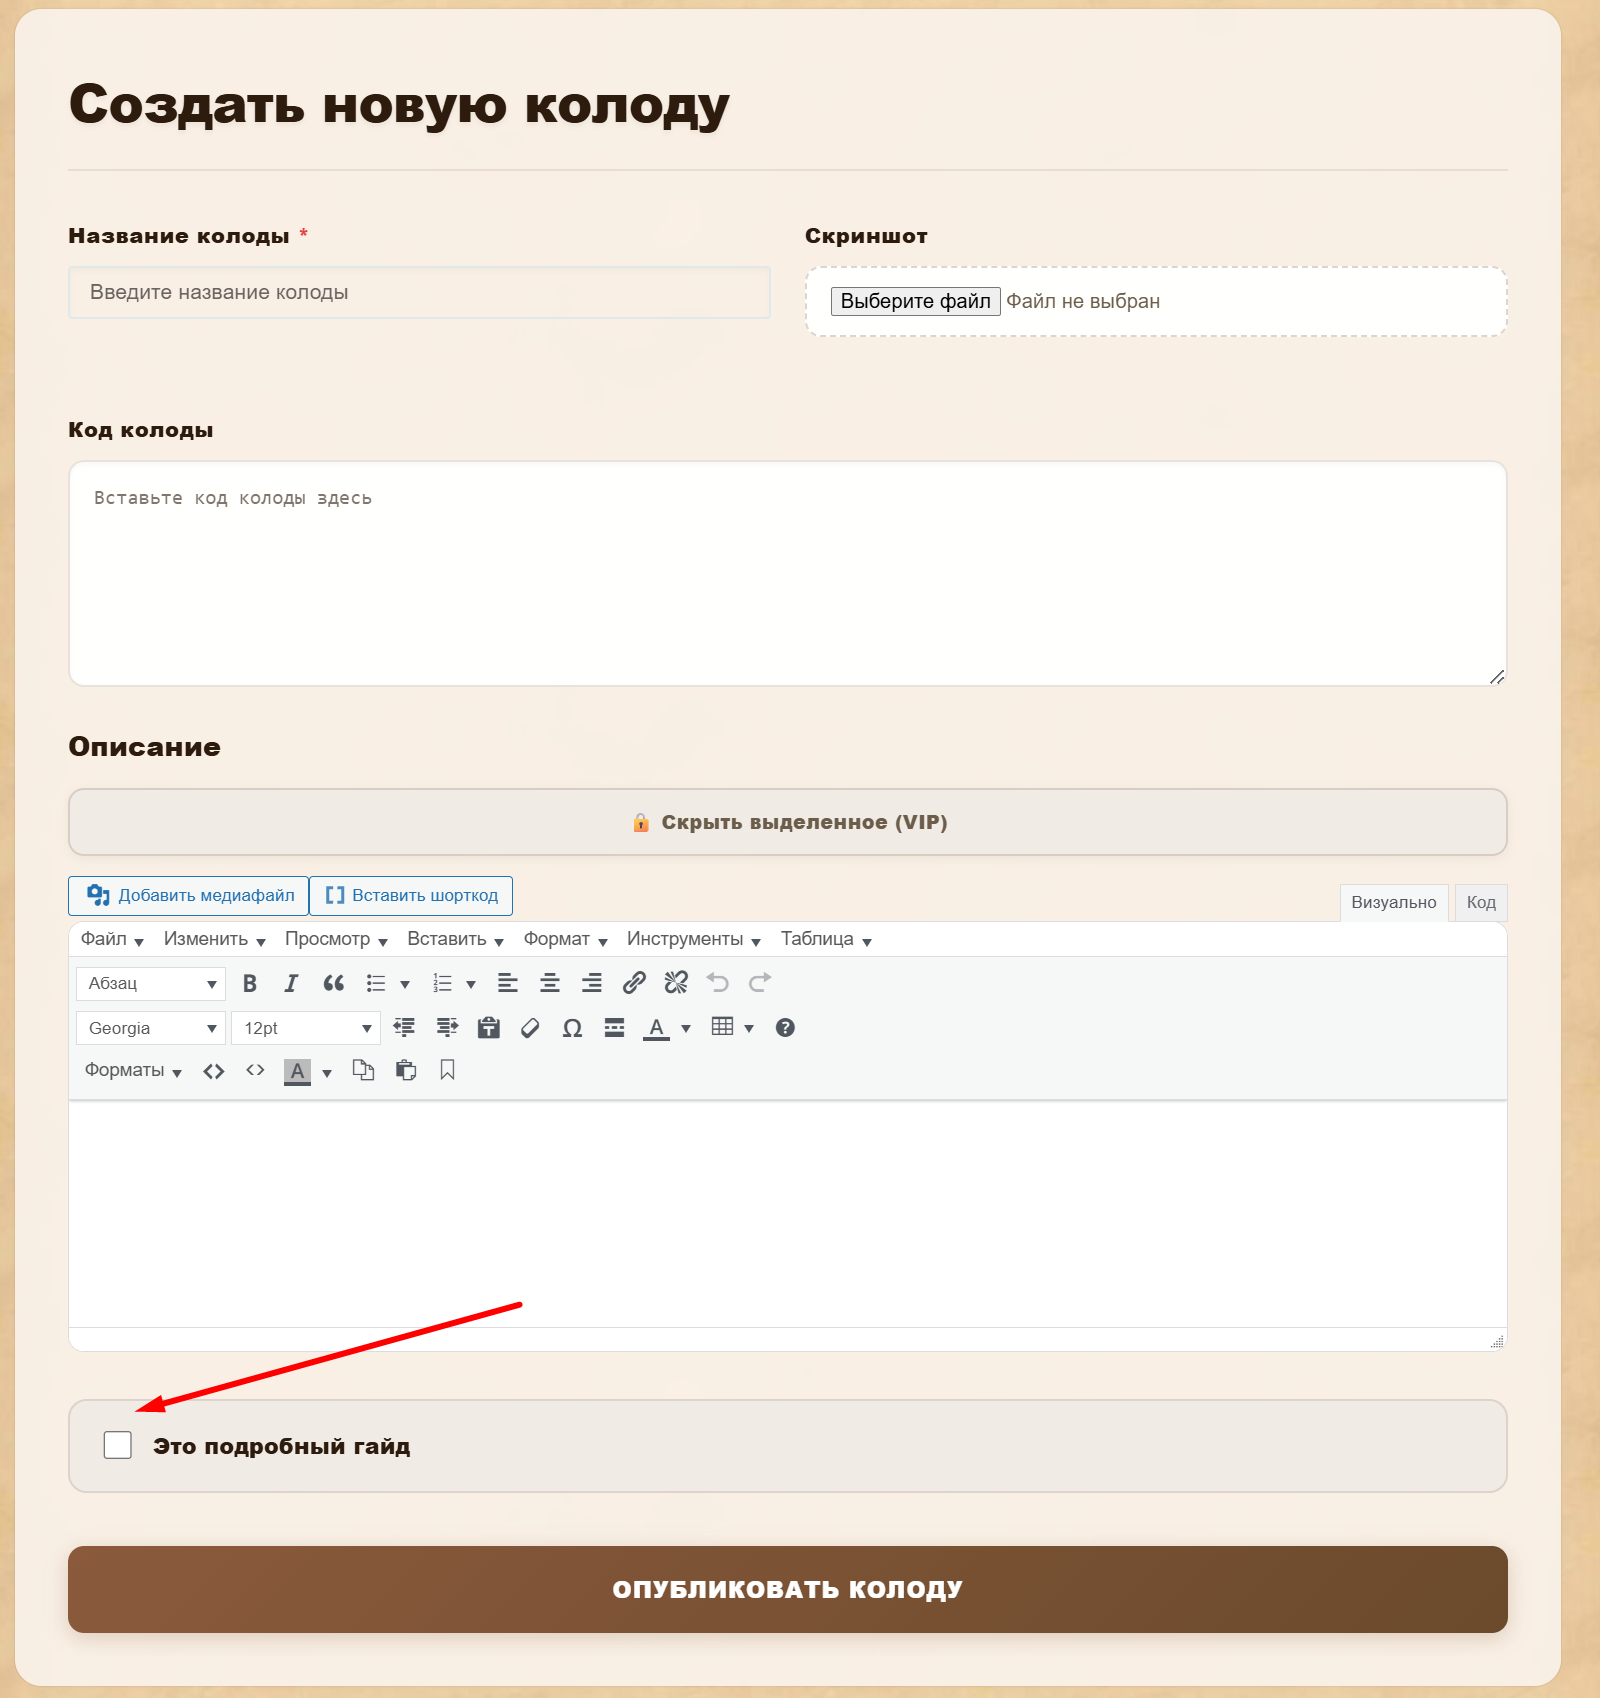
Task: Clear formatting with the eraser icon
Action: pos(530,1029)
